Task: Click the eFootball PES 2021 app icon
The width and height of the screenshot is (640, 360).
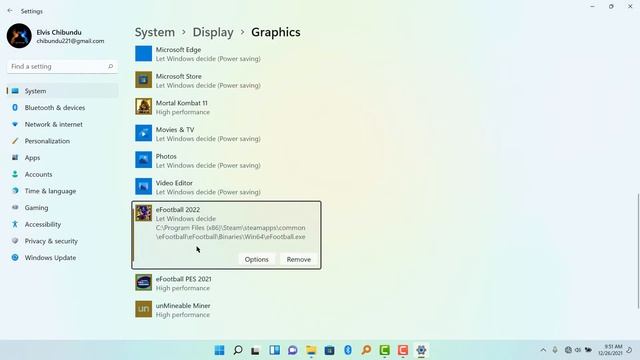Action: point(144,282)
